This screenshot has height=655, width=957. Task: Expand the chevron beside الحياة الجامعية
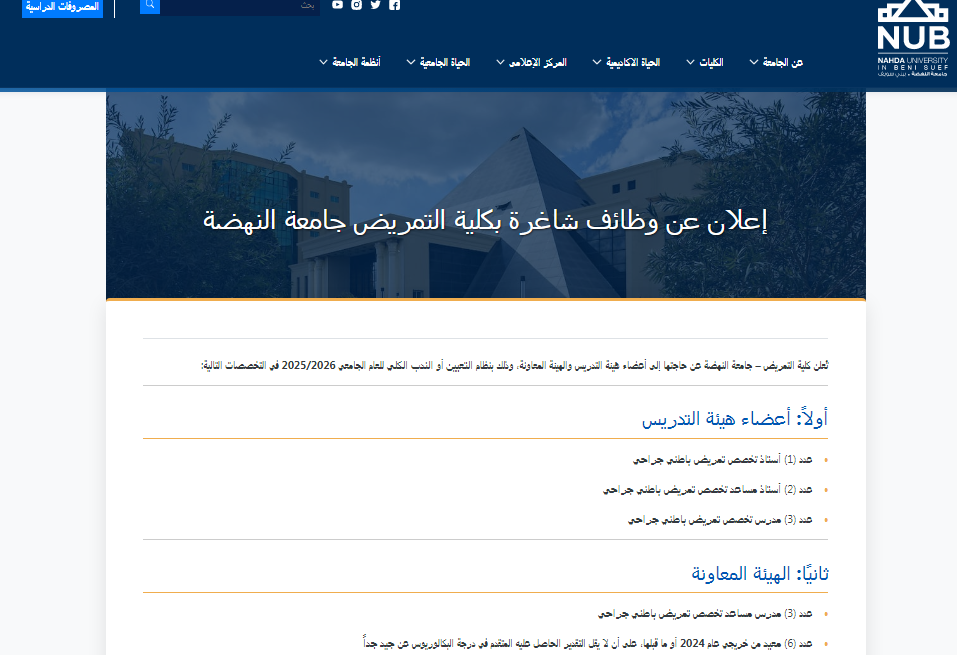coord(410,62)
